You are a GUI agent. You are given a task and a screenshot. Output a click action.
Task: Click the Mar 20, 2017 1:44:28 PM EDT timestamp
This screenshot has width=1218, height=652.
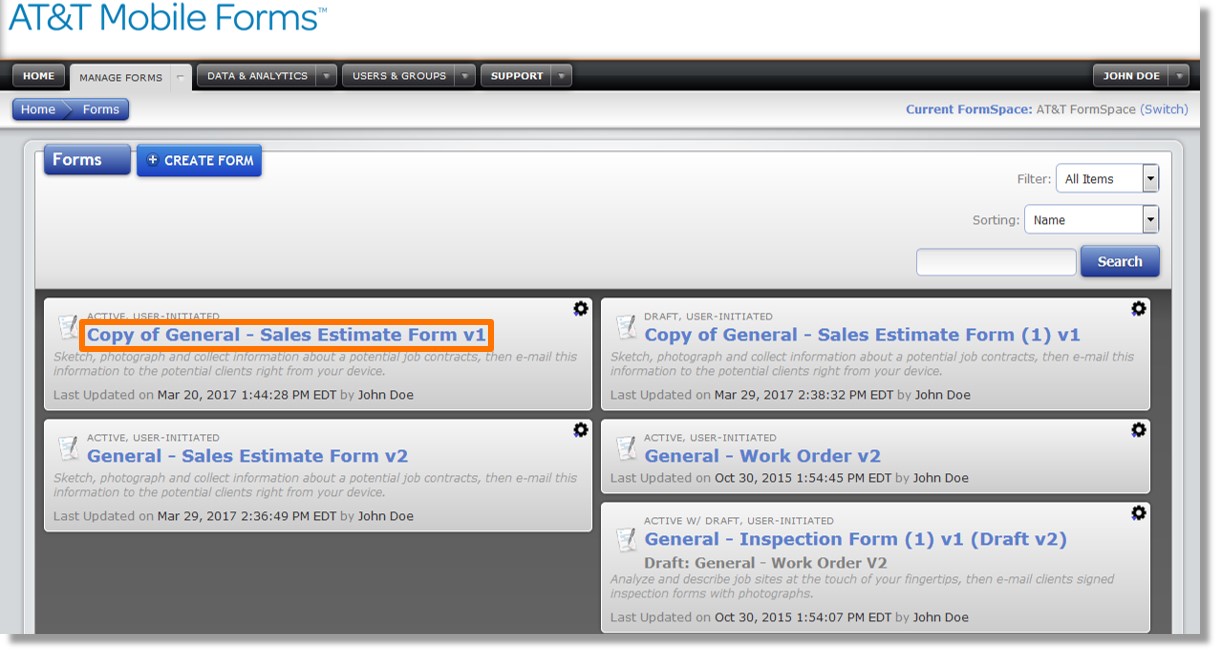[x=247, y=395]
